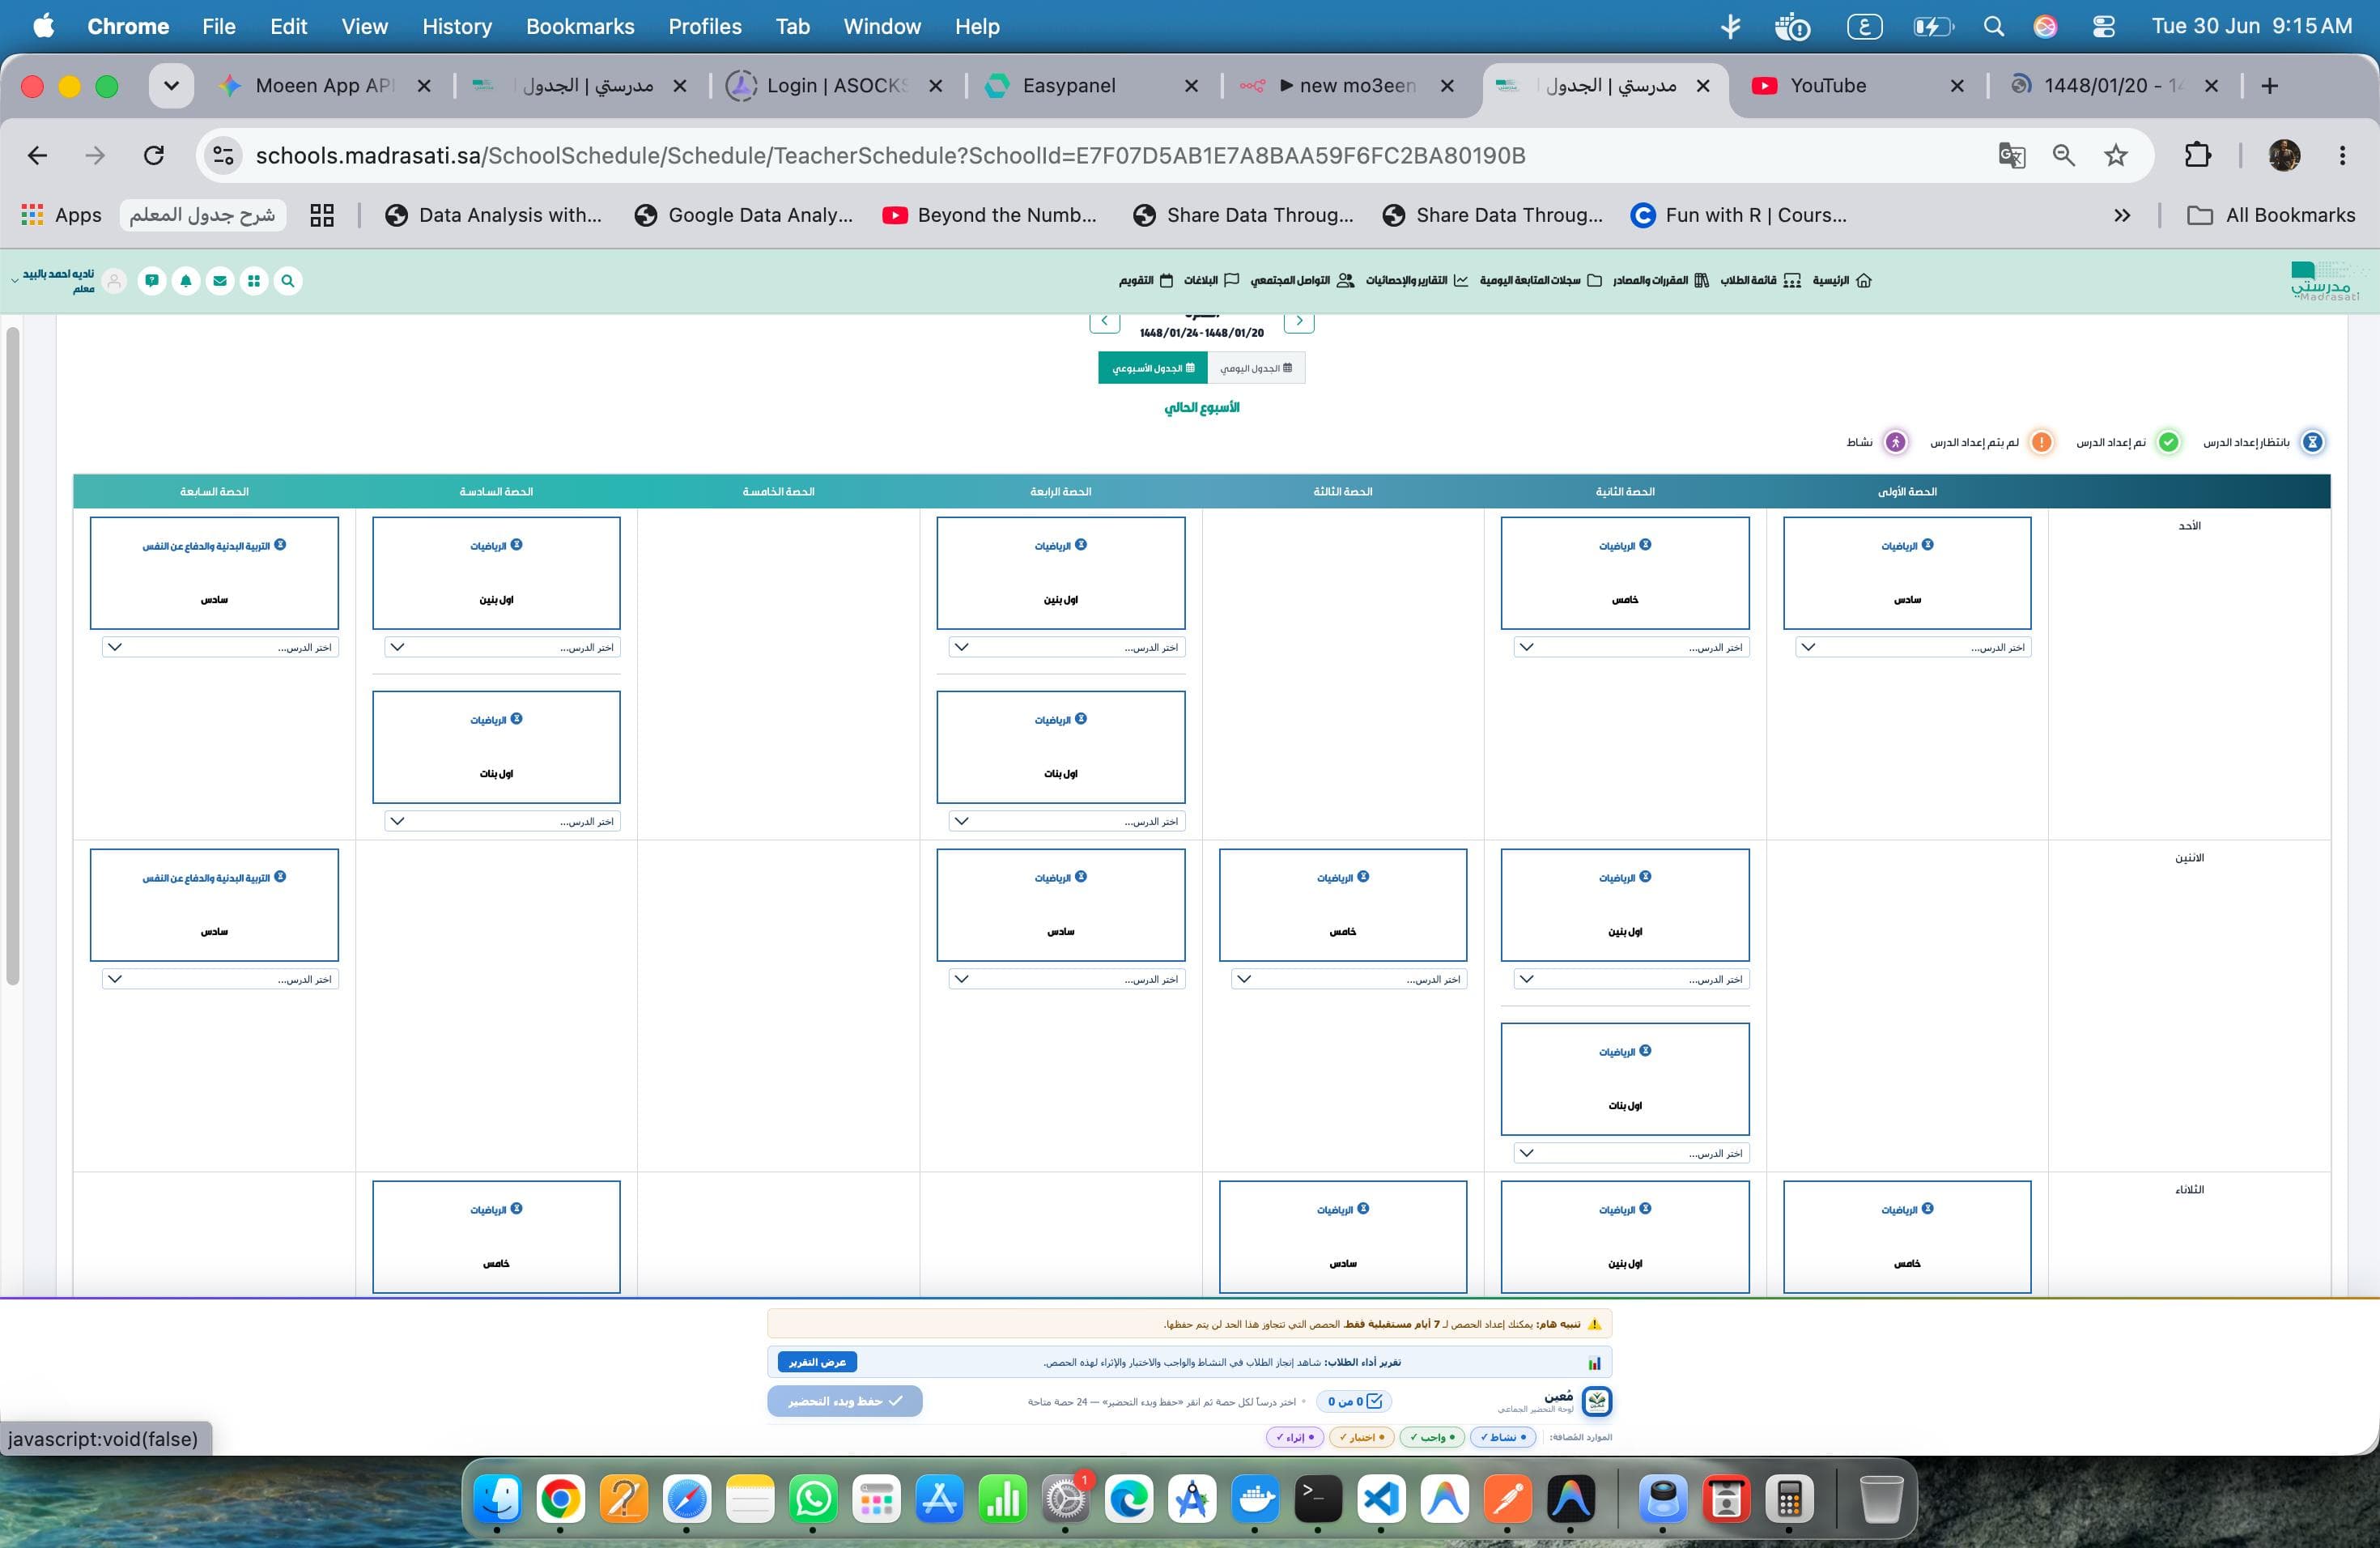
Task: Select Monday third period الرياضيات خامس class card
Action: 1343,905
